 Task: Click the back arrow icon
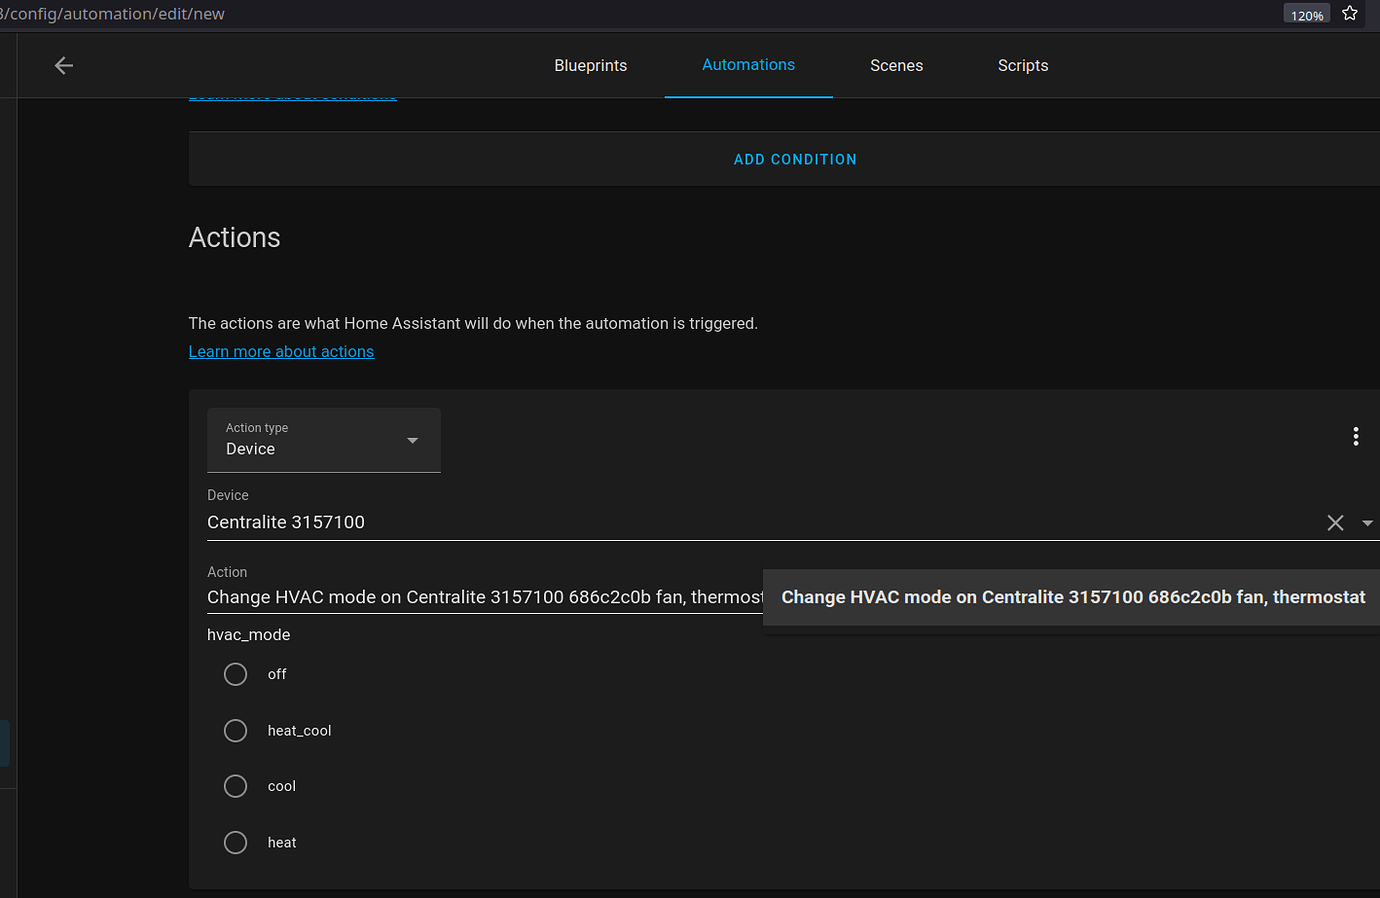point(64,66)
